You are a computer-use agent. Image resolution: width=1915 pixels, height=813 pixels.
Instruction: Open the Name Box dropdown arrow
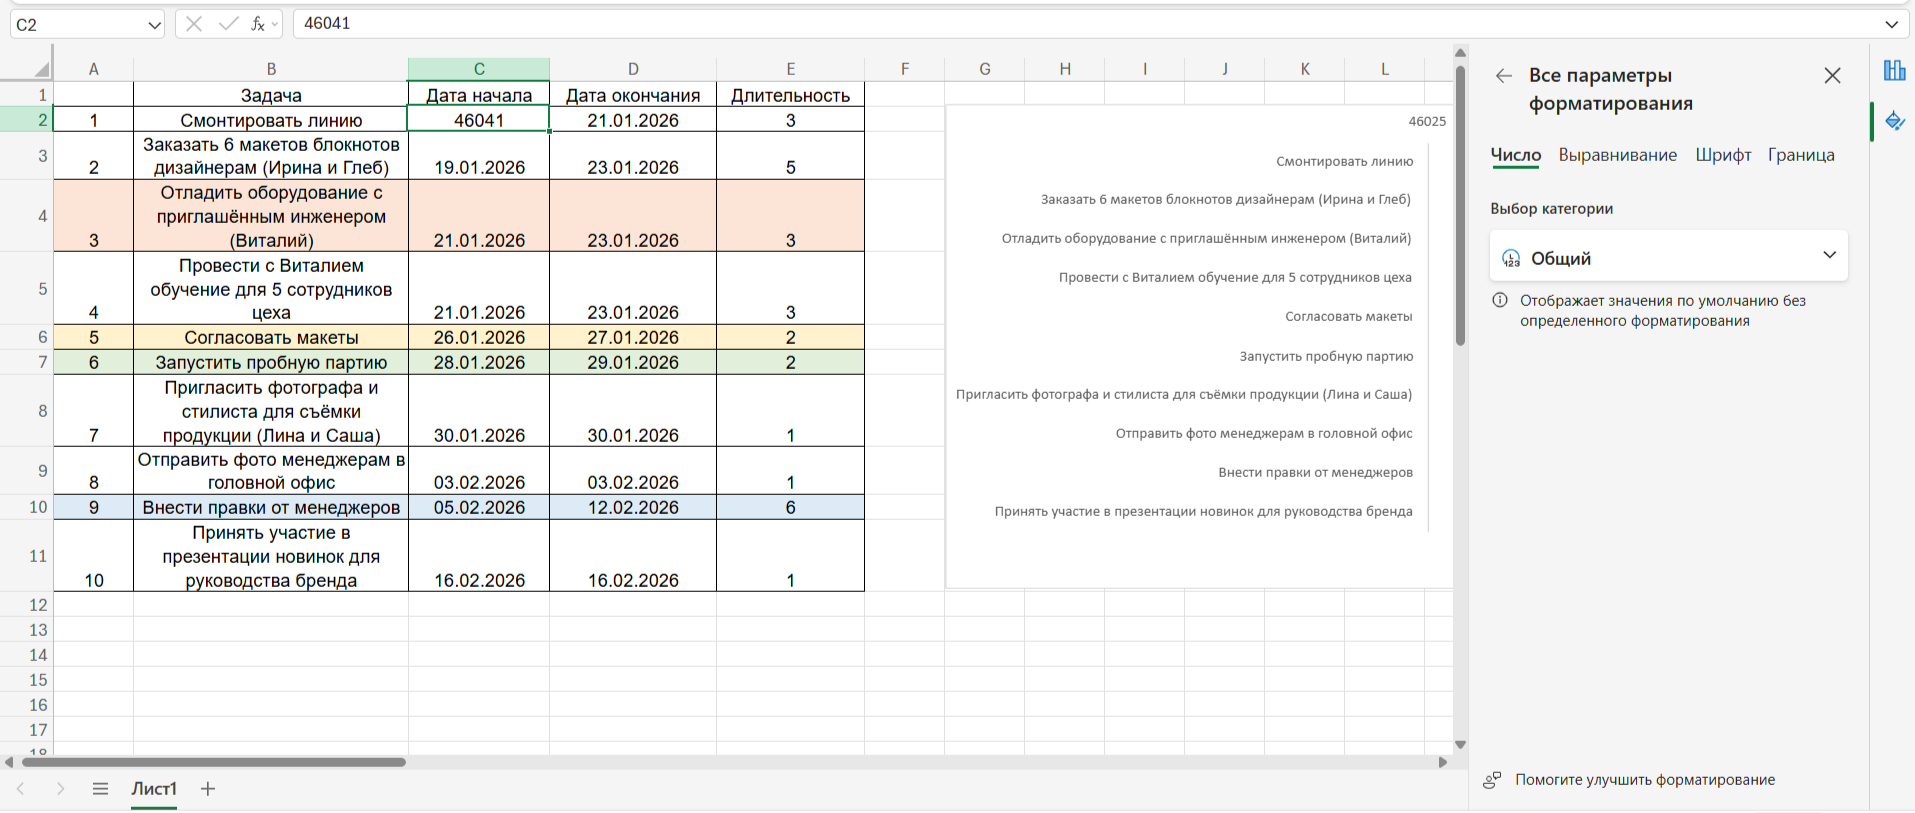[x=154, y=25]
